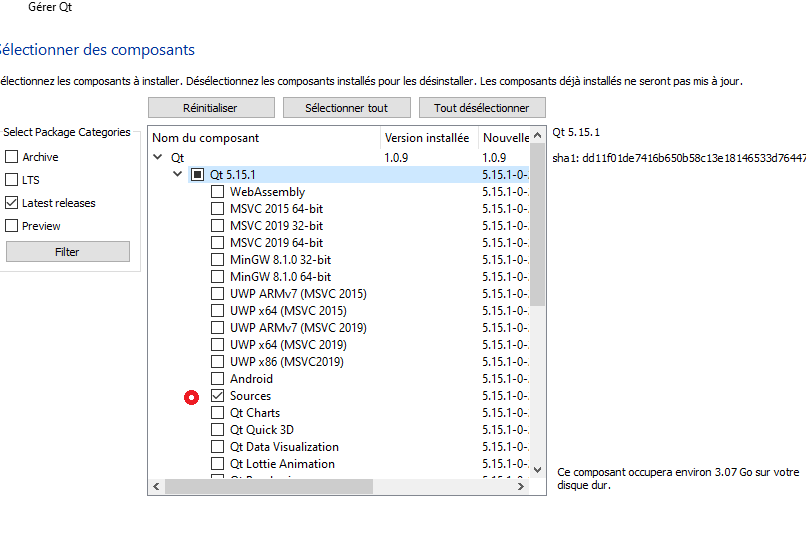Click the Filter button
The width and height of the screenshot is (811, 536).
(x=67, y=252)
